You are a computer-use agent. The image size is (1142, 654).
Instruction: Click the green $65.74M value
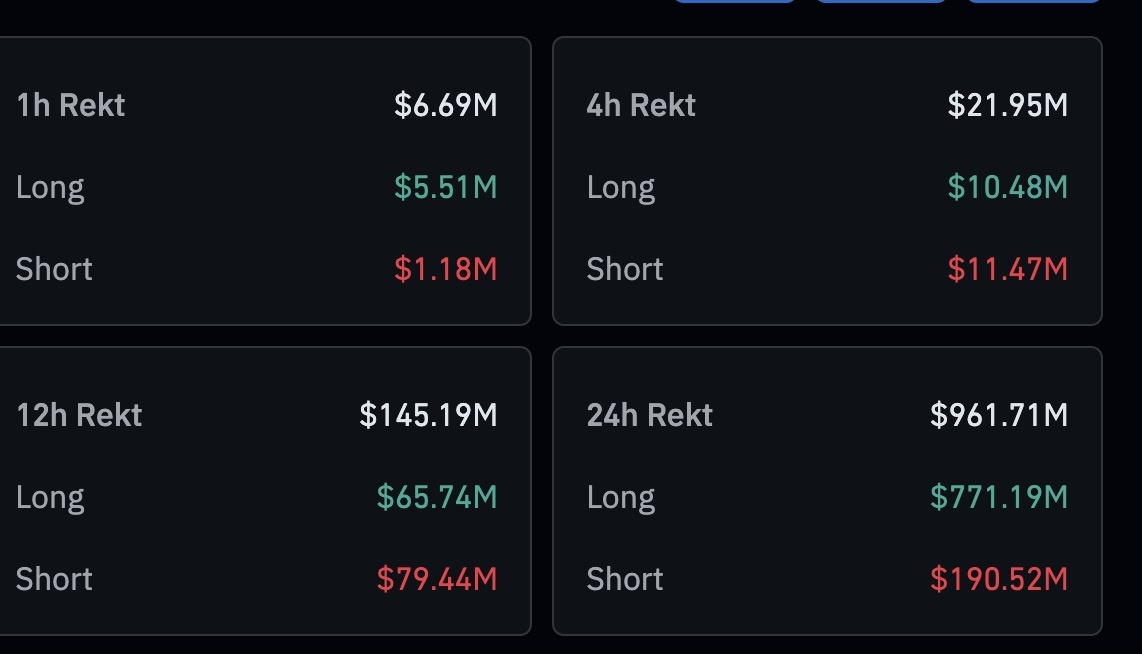pos(437,497)
